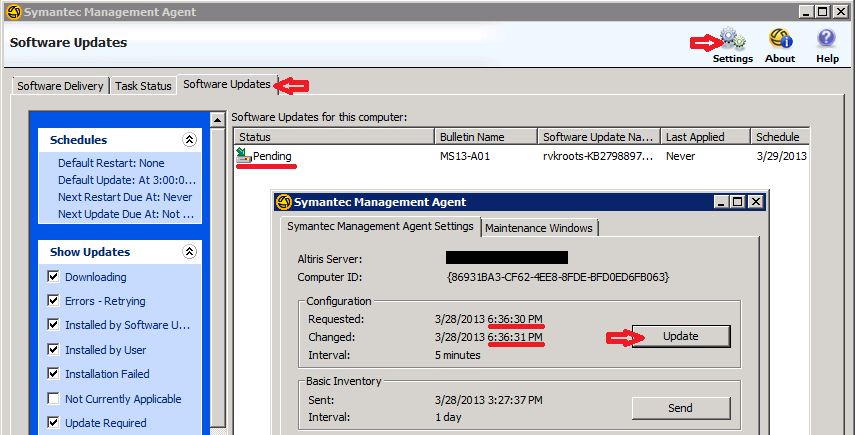
Task: Open the Maintenance Windows tab
Action: coord(539,228)
